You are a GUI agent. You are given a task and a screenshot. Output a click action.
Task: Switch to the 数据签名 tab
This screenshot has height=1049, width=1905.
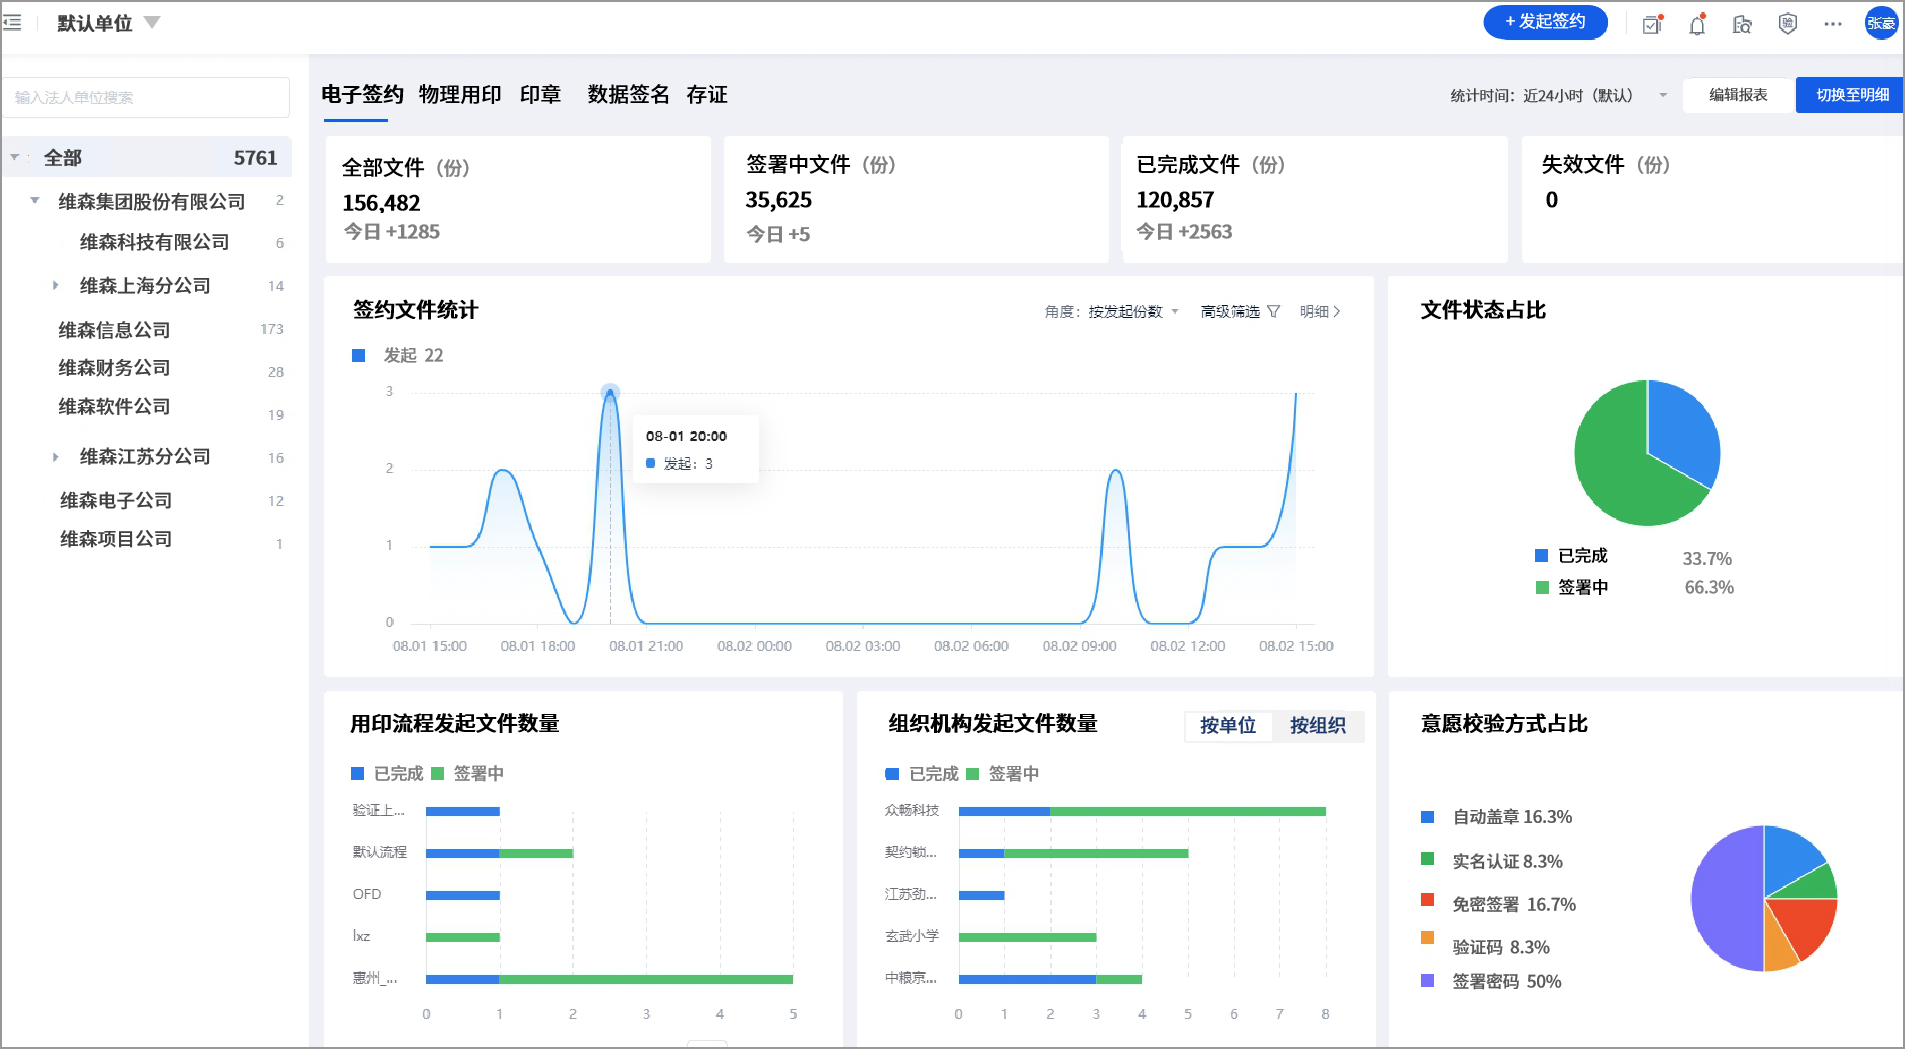pyautogui.click(x=628, y=95)
